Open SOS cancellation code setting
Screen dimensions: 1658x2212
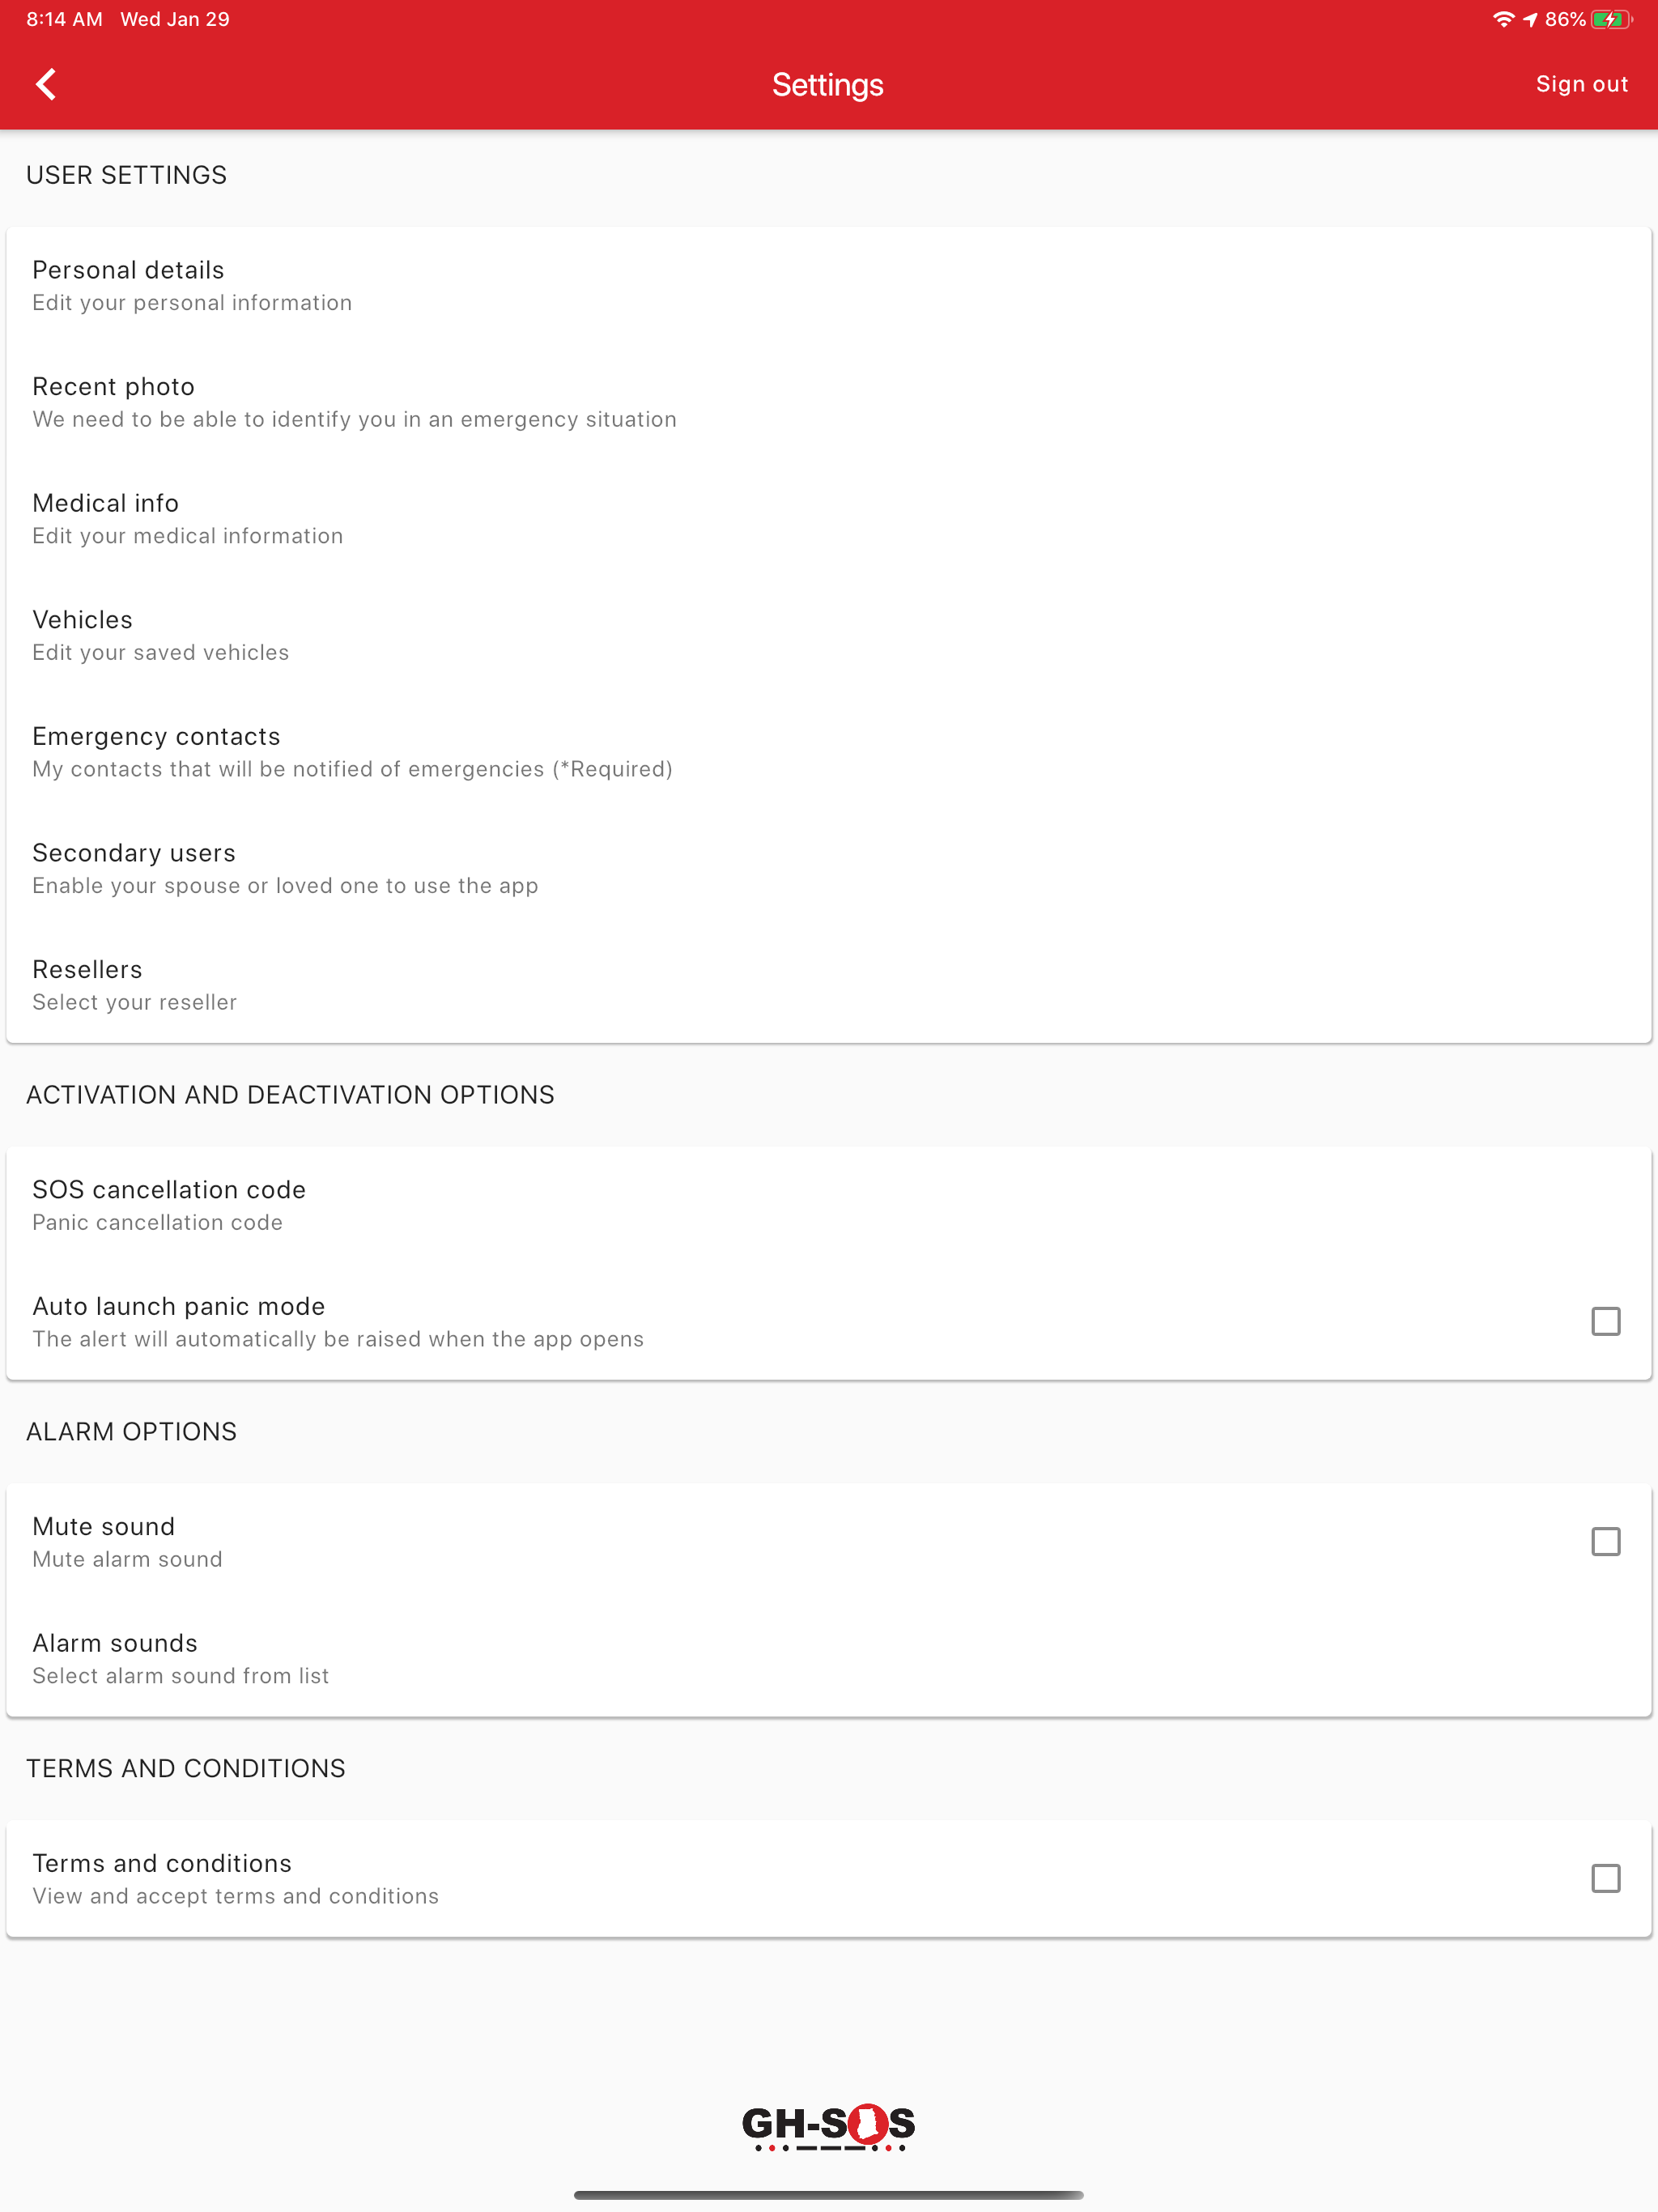[x=828, y=1205]
